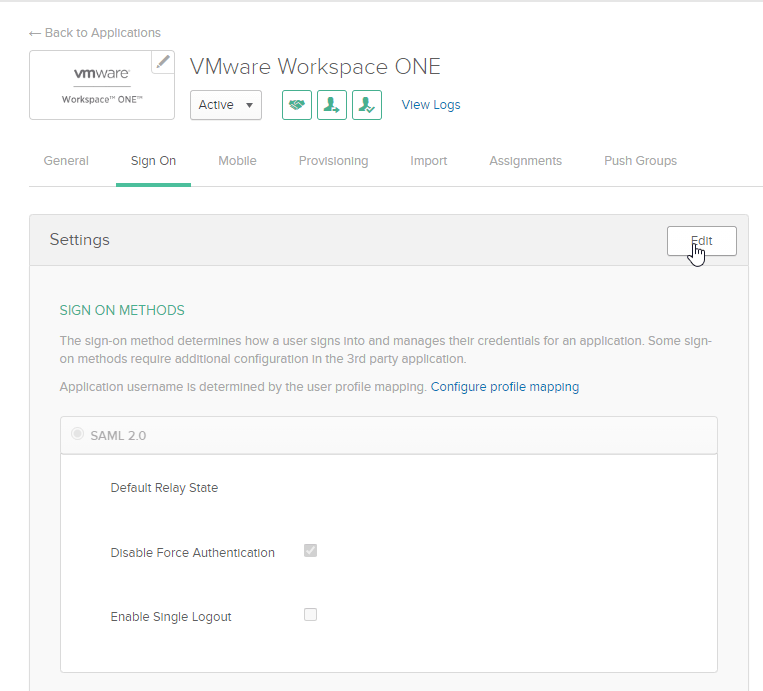The image size is (763, 691).
Task: Click the VMware Workspace ONE logo thumbnail
Action: coord(101,86)
